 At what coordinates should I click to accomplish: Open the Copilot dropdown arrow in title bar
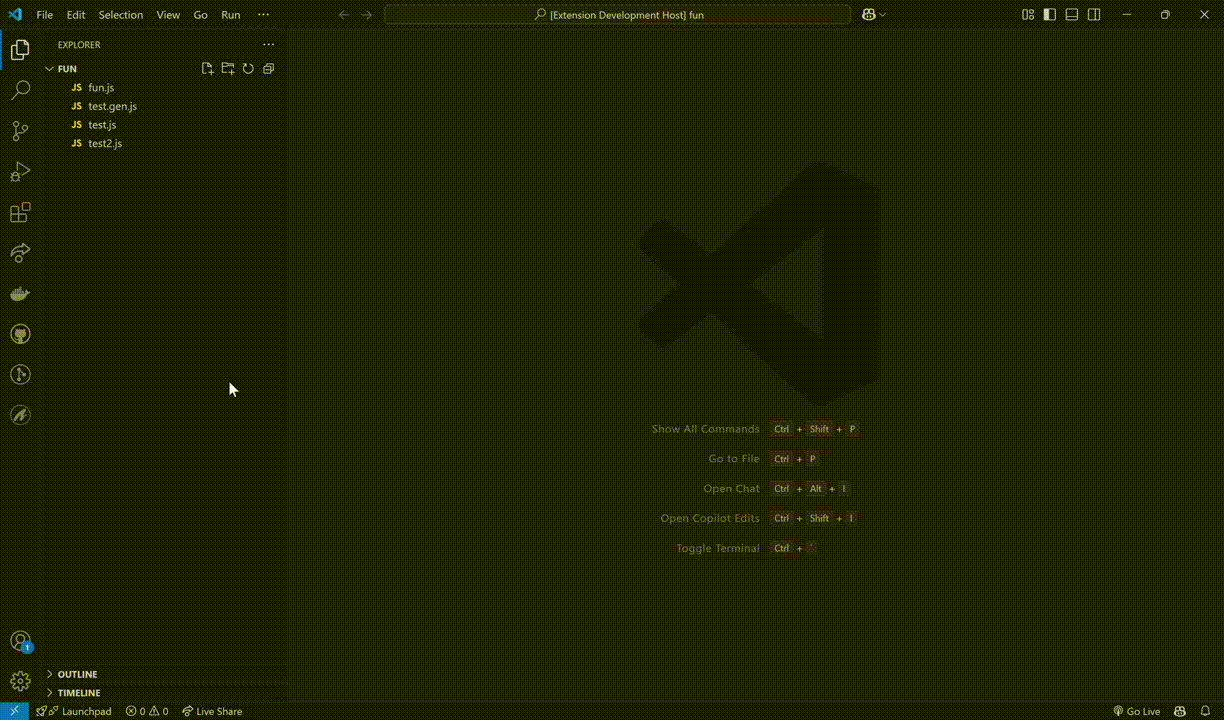pyautogui.click(x=883, y=15)
